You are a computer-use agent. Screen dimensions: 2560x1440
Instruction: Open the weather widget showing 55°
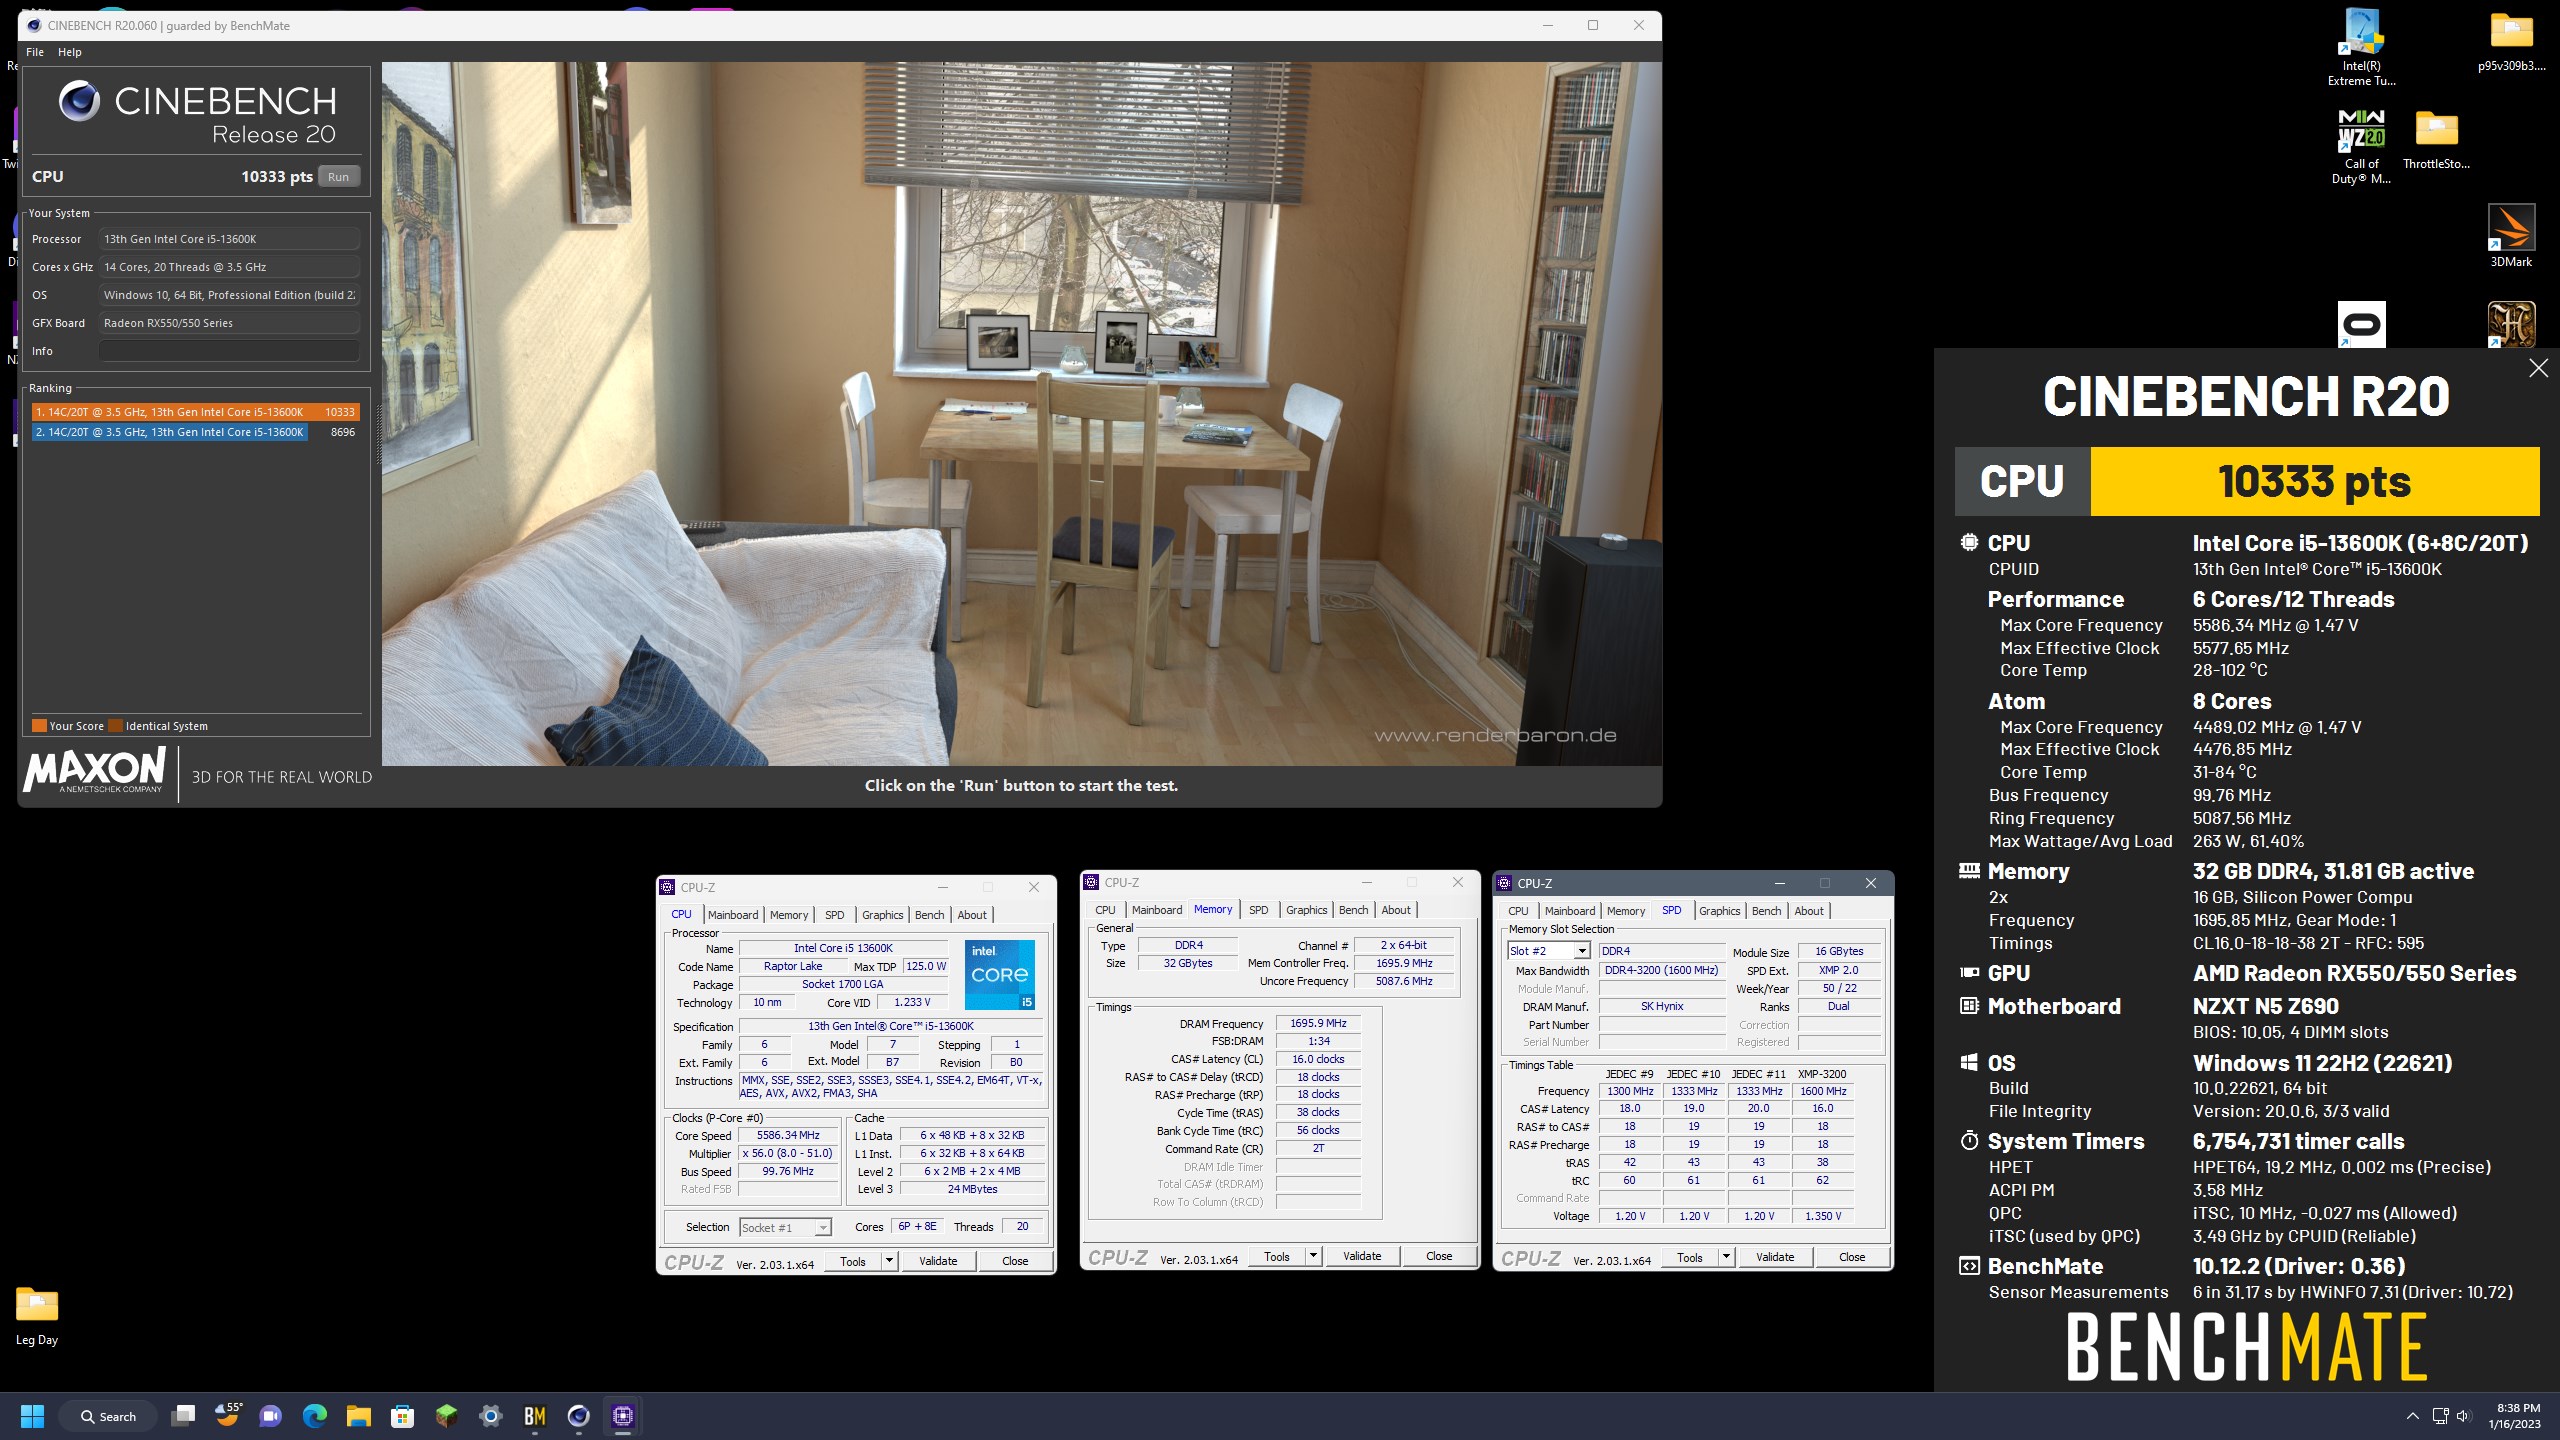click(228, 1416)
